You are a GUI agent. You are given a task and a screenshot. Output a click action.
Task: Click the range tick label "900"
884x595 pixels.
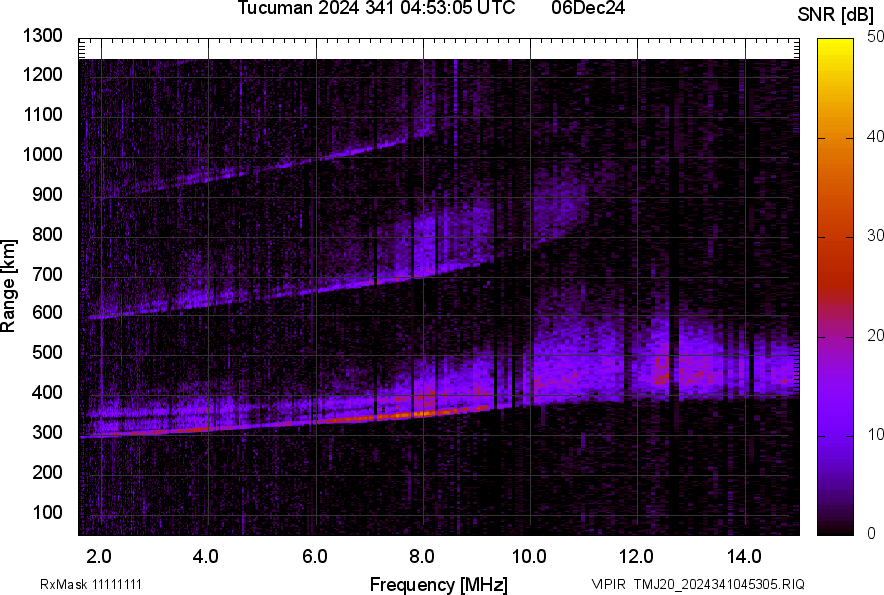click(x=47, y=194)
